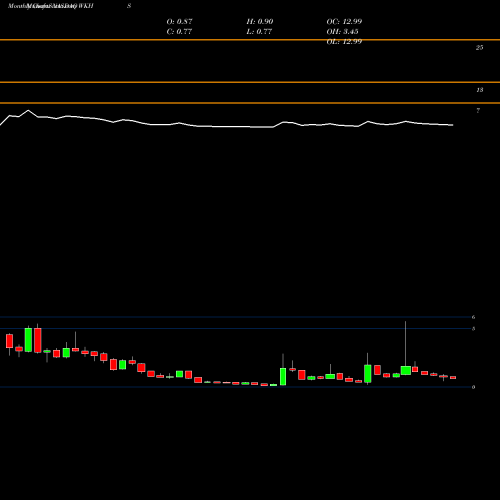This screenshot has height=500, width=500.
Task: Click the close price value C: 0.77
Action: (x=179, y=32)
